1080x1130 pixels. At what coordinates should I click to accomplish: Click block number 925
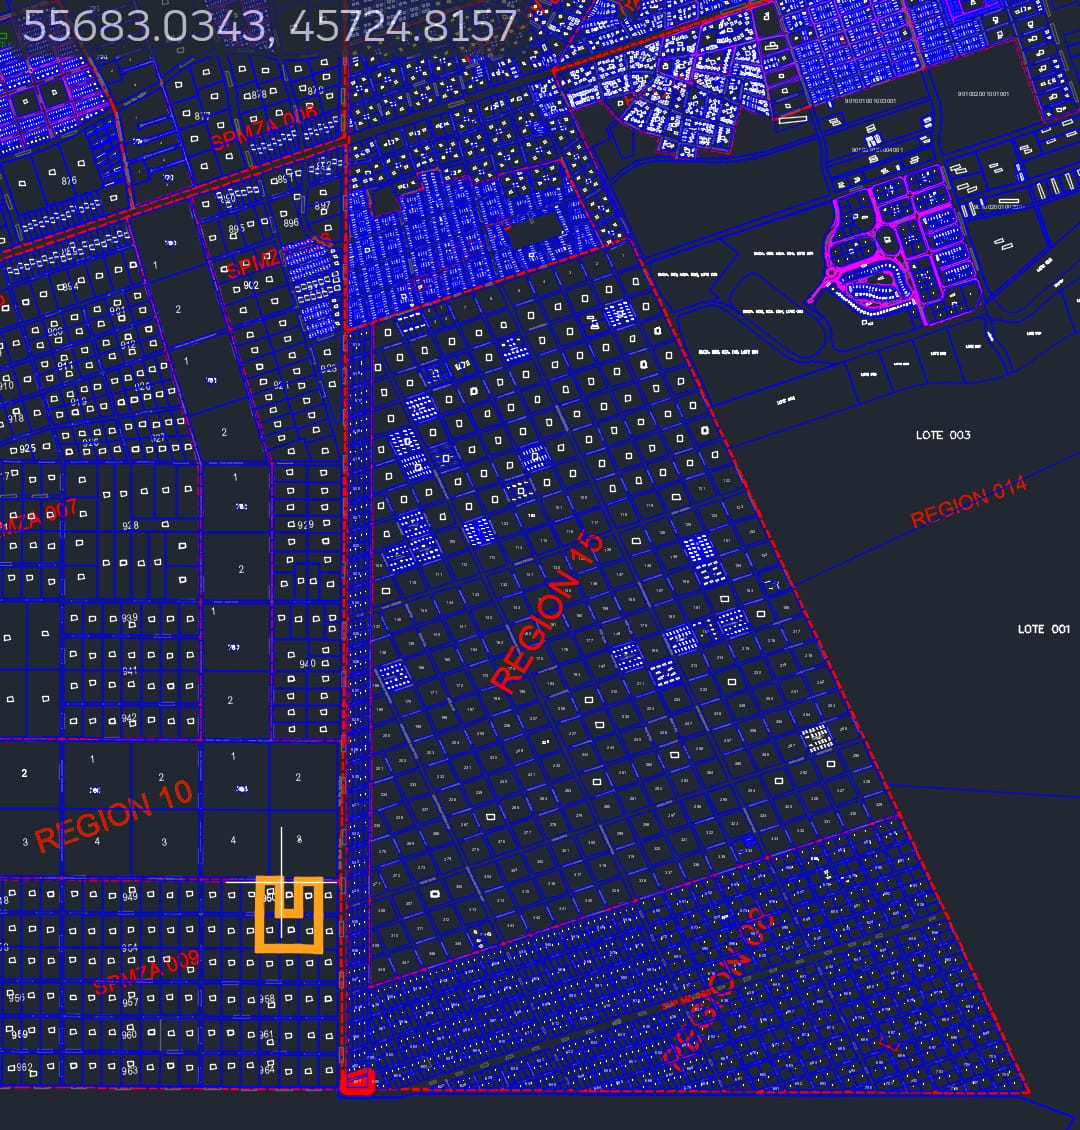pyautogui.click(x=27, y=448)
